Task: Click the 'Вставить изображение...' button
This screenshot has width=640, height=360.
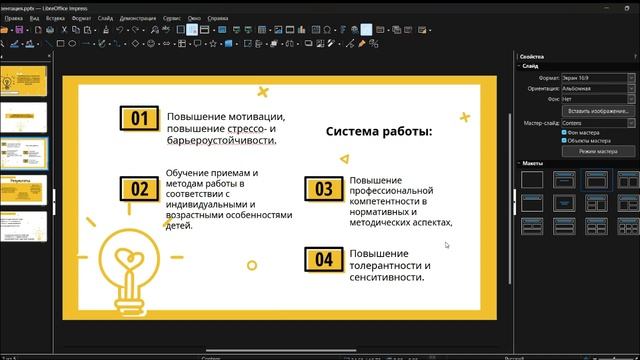Action: pos(598,111)
